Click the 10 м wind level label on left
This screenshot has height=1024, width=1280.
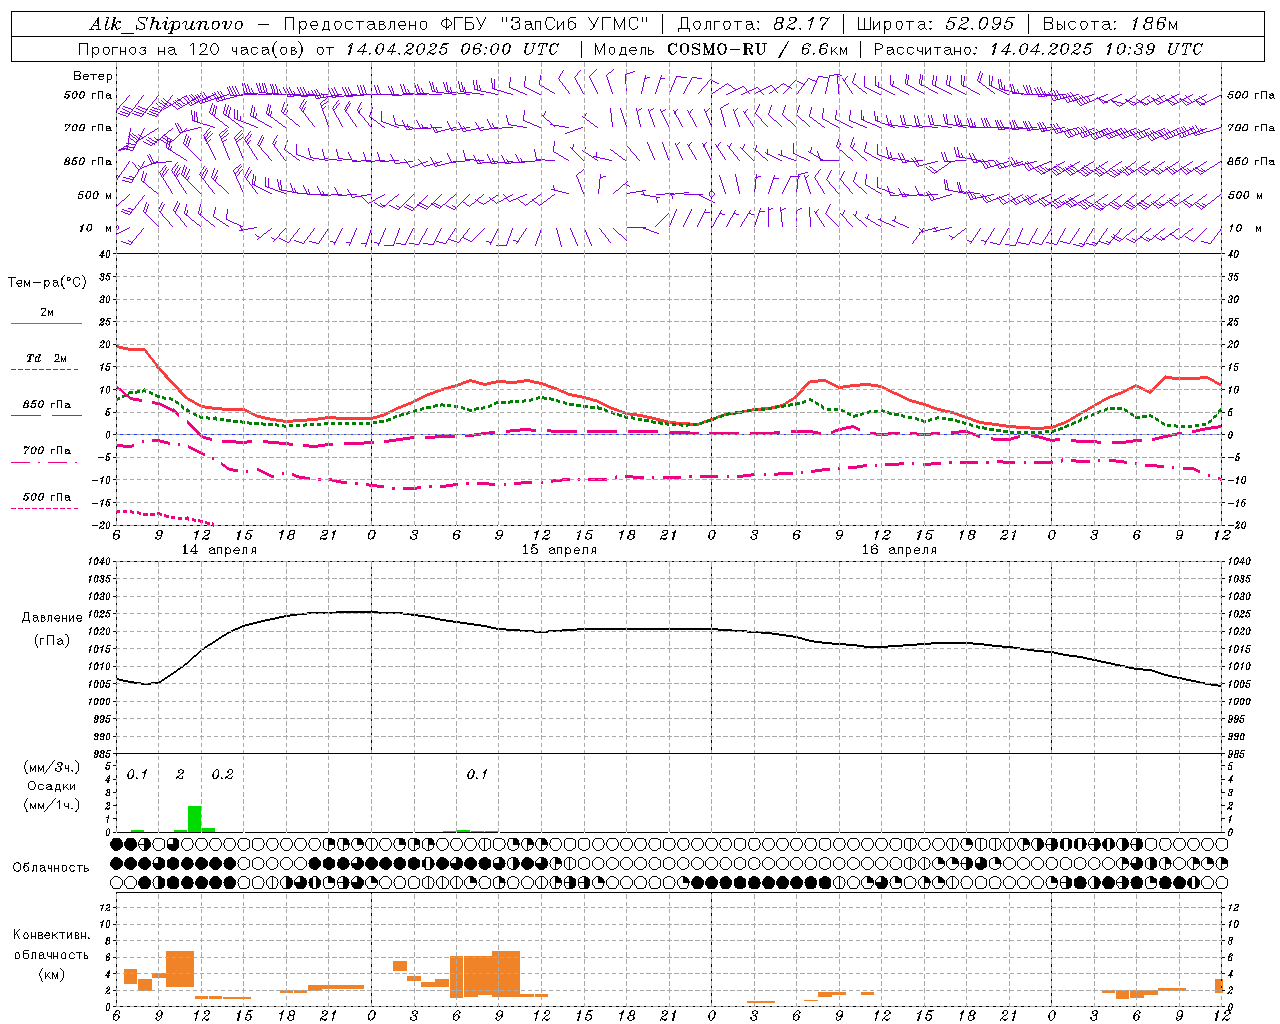95,228
